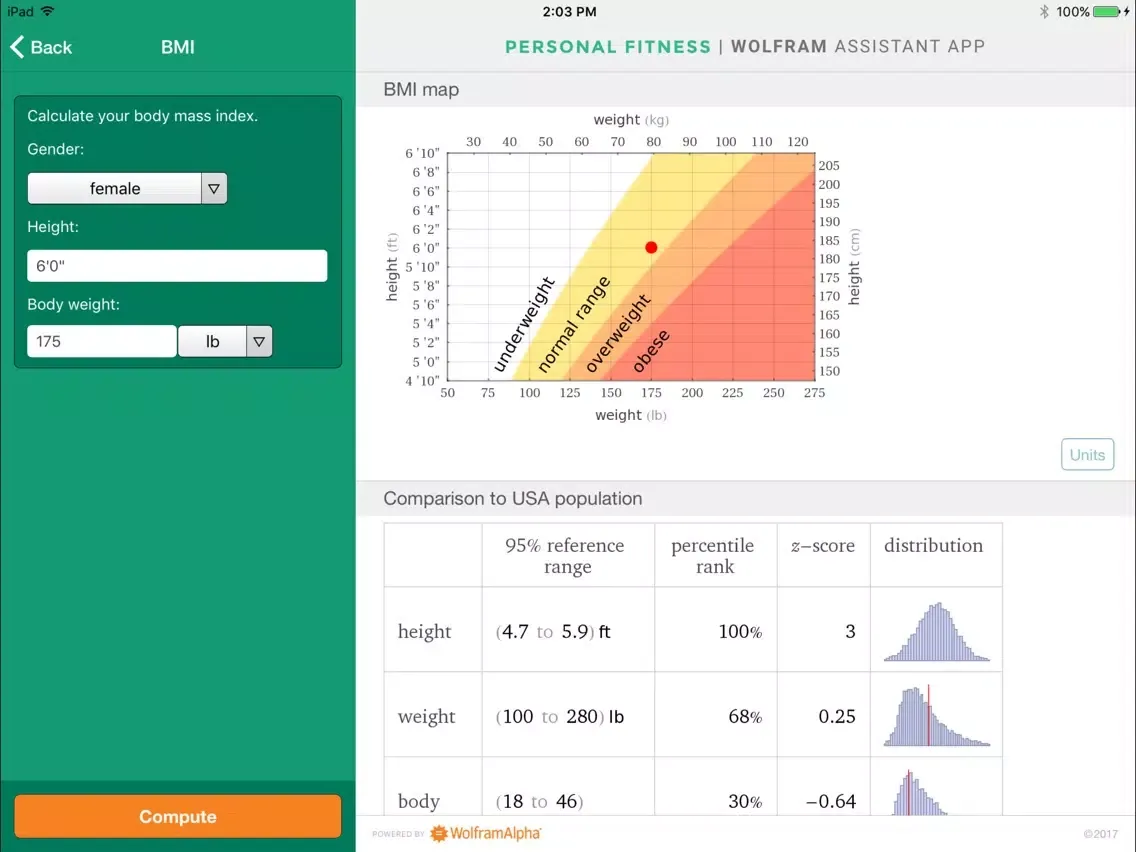Viewport: 1136px width, 852px height.
Task: Open the gender dropdown arrow
Action: point(214,188)
